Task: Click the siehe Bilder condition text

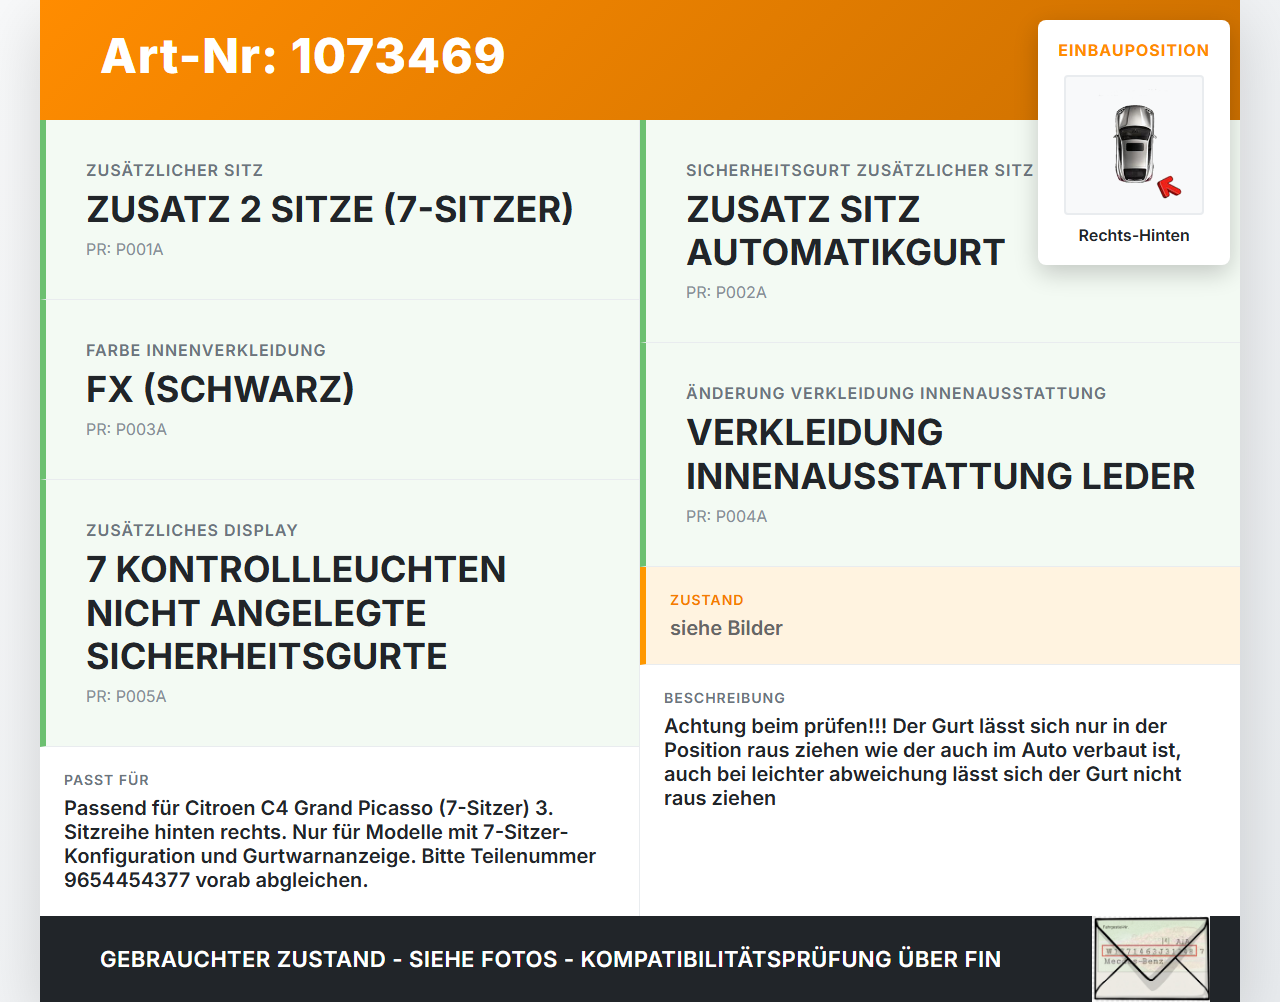Action: [x=726, y=628]
